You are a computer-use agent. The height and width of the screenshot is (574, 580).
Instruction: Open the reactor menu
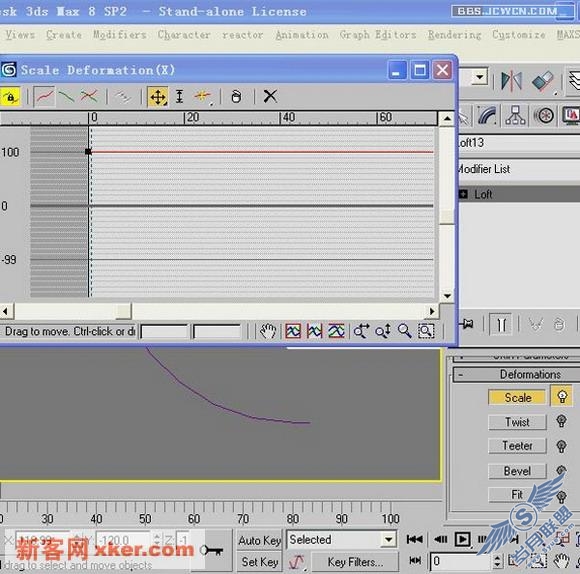point(243,35)
